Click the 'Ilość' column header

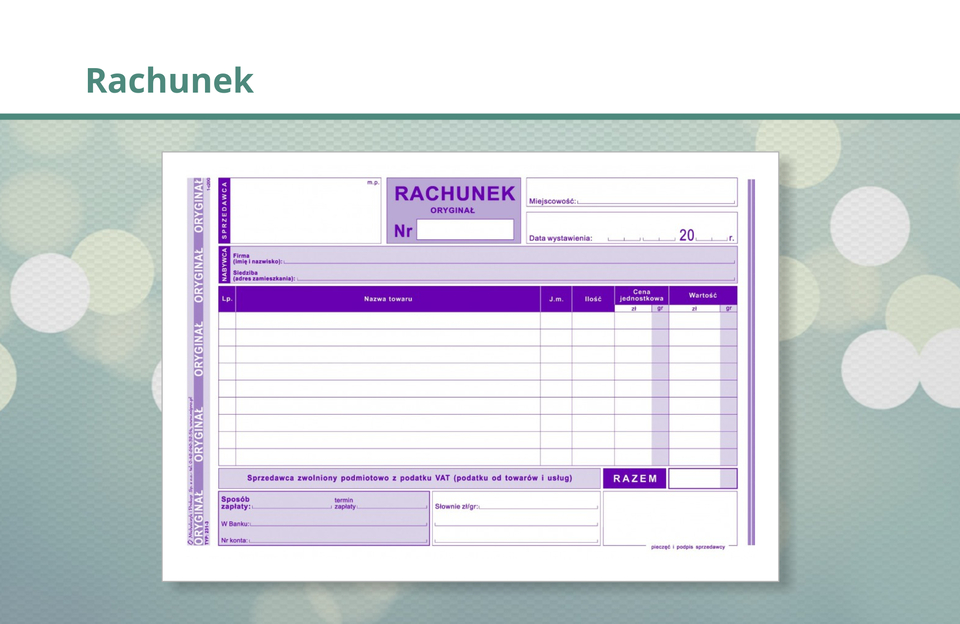(593, 299)
